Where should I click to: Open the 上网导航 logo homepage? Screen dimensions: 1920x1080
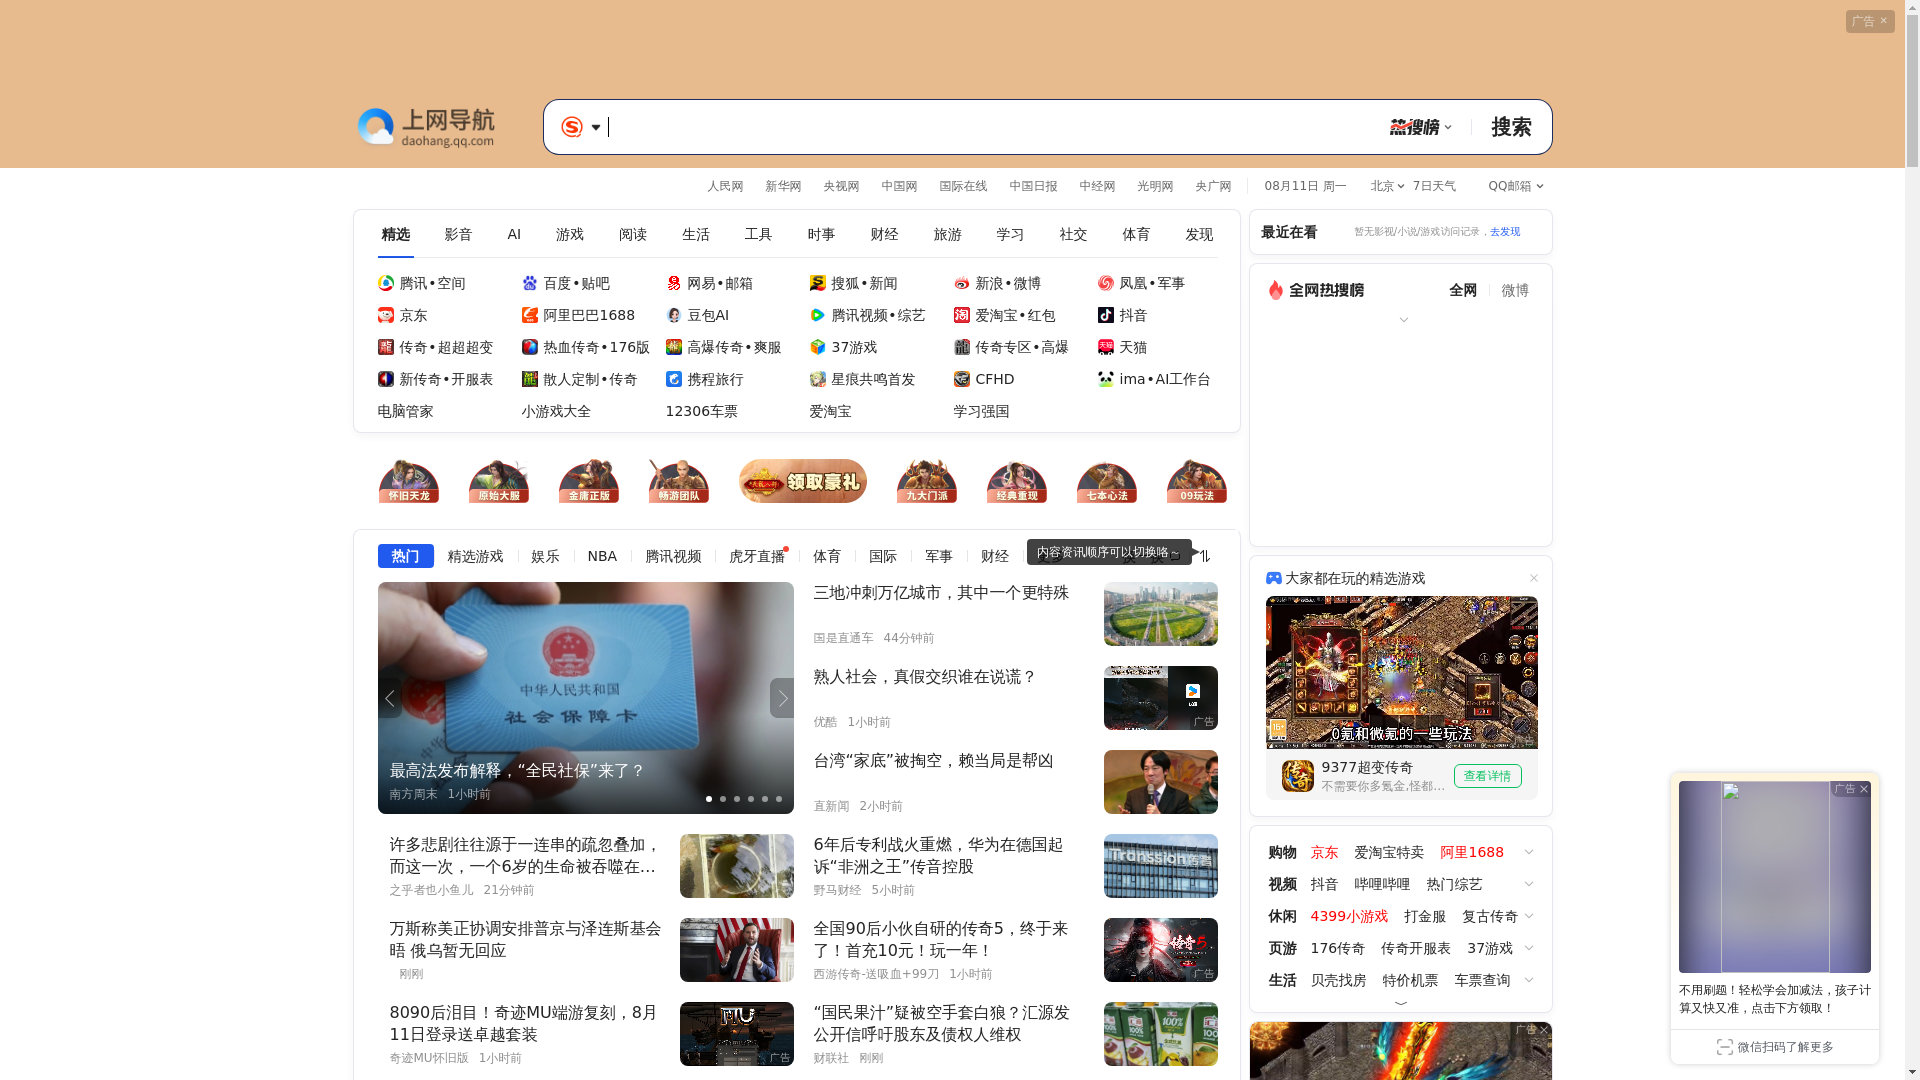click(427, 127)
